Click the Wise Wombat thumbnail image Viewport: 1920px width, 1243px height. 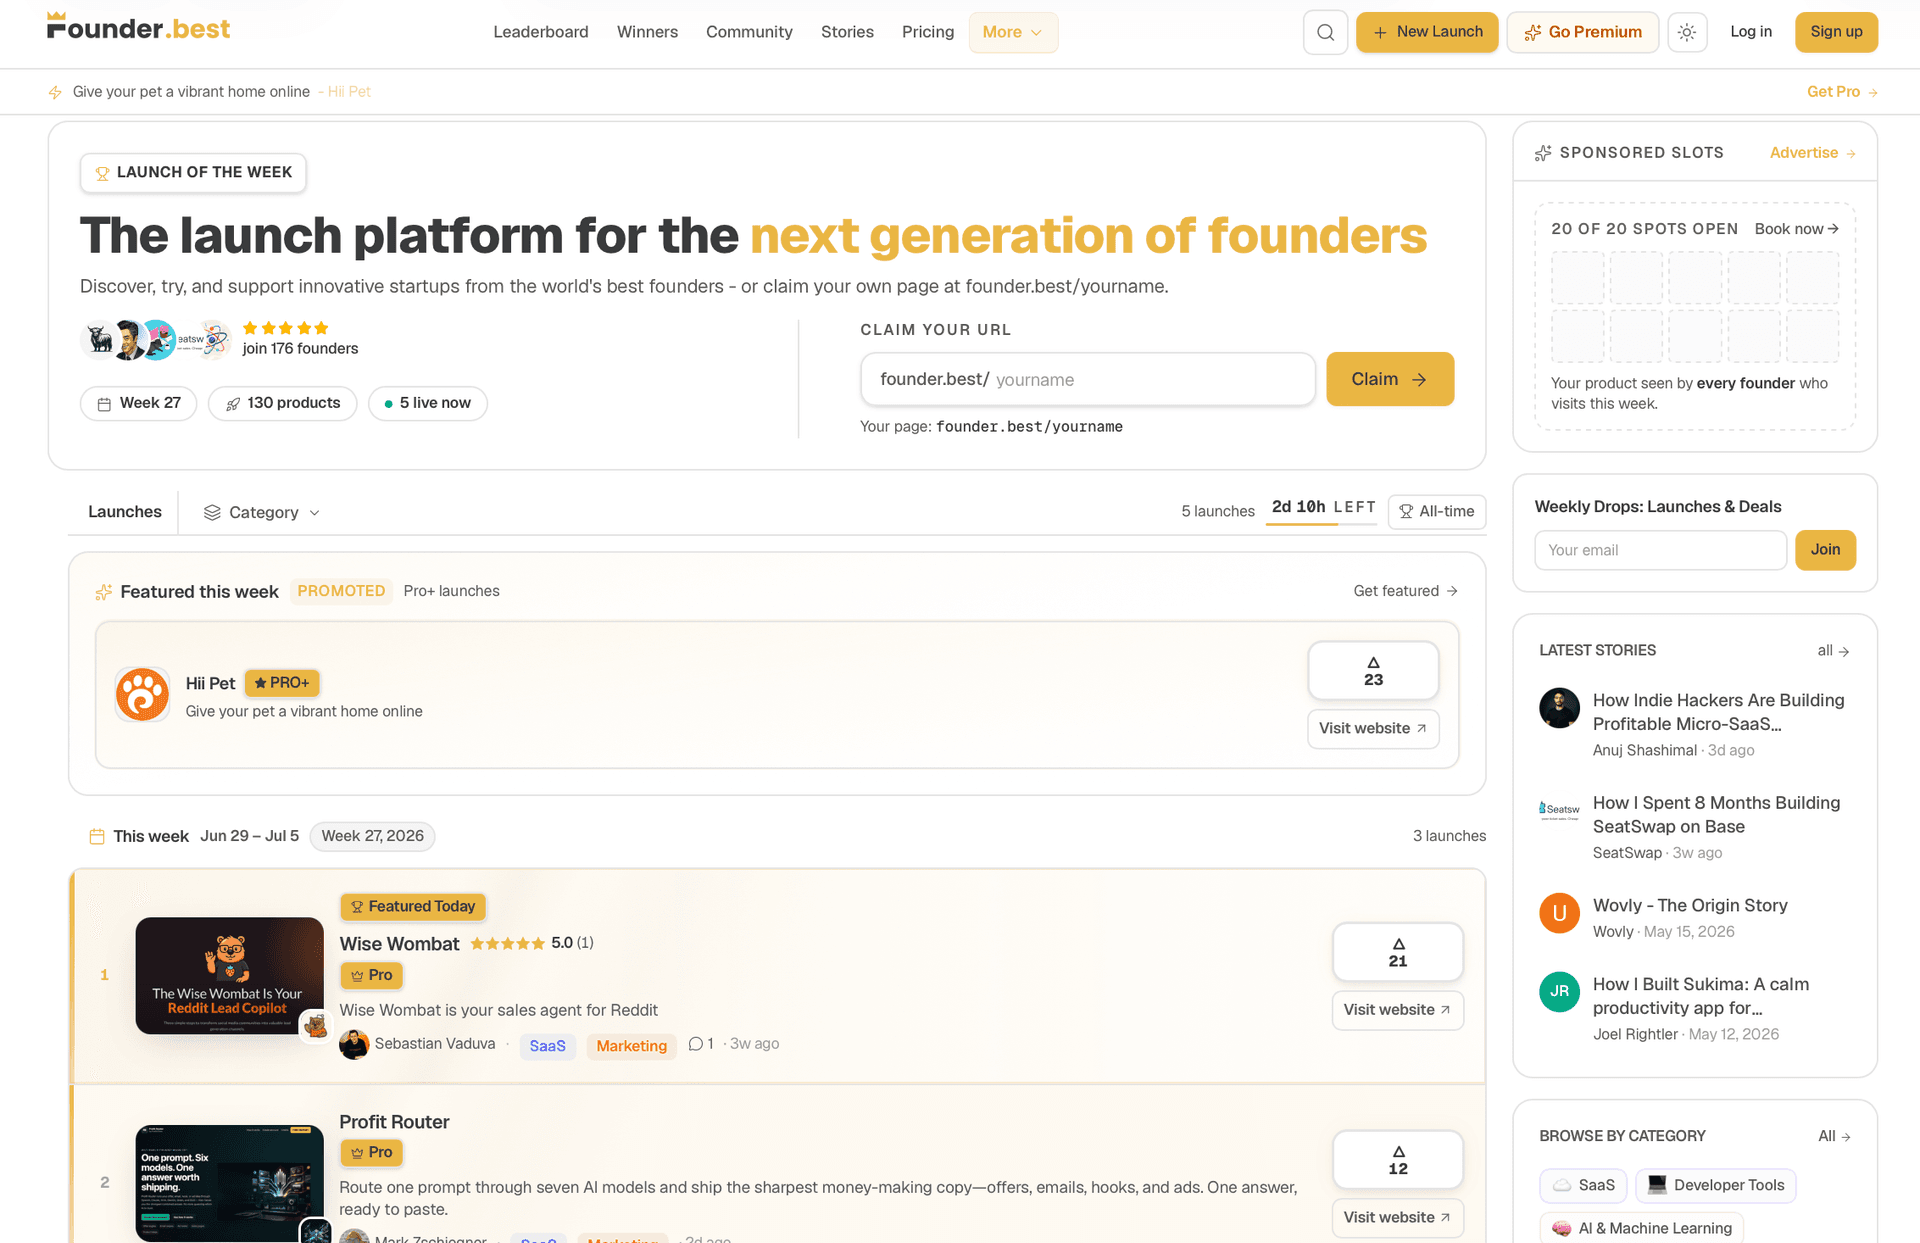tap(229, 975)
